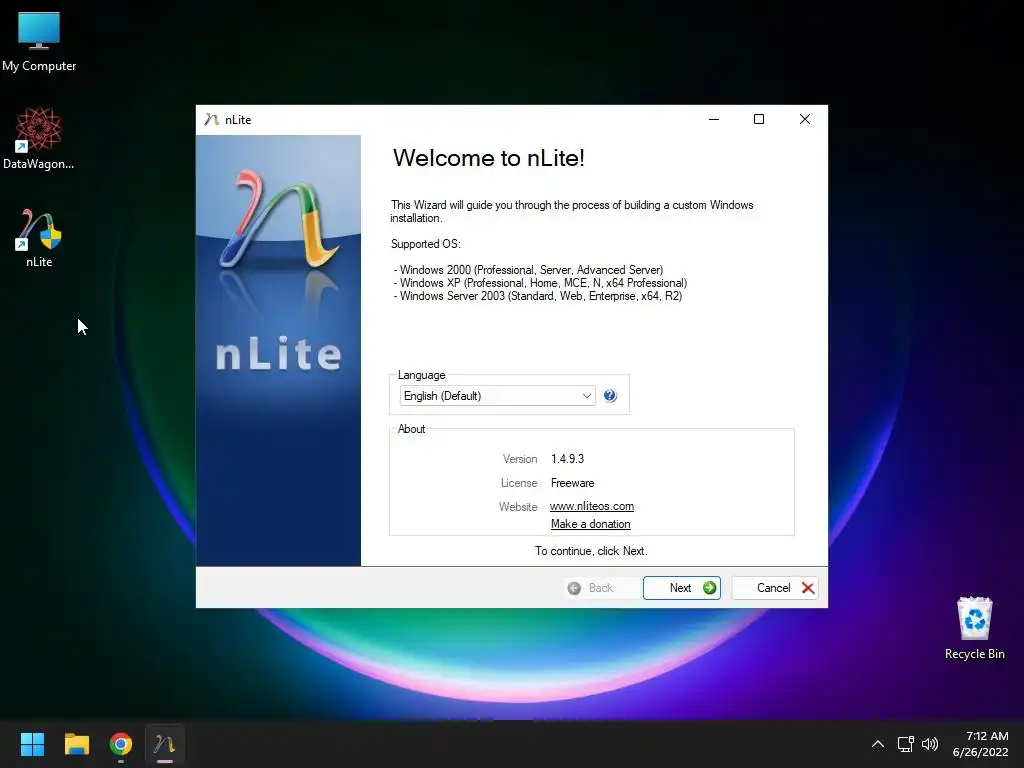
Task: Click the nLite logo in sidebar
Action: tap(279, 219)
